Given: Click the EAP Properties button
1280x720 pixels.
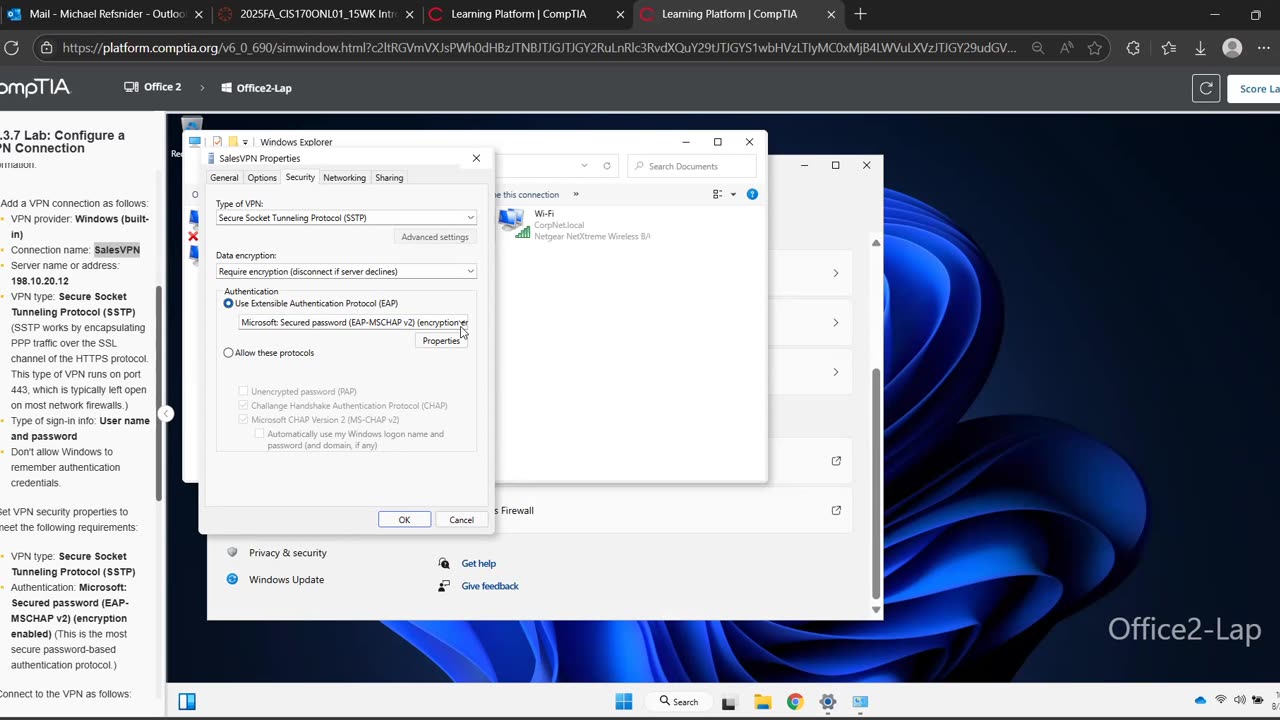Looking at the screenshot, I should click(x=441, y=341).
